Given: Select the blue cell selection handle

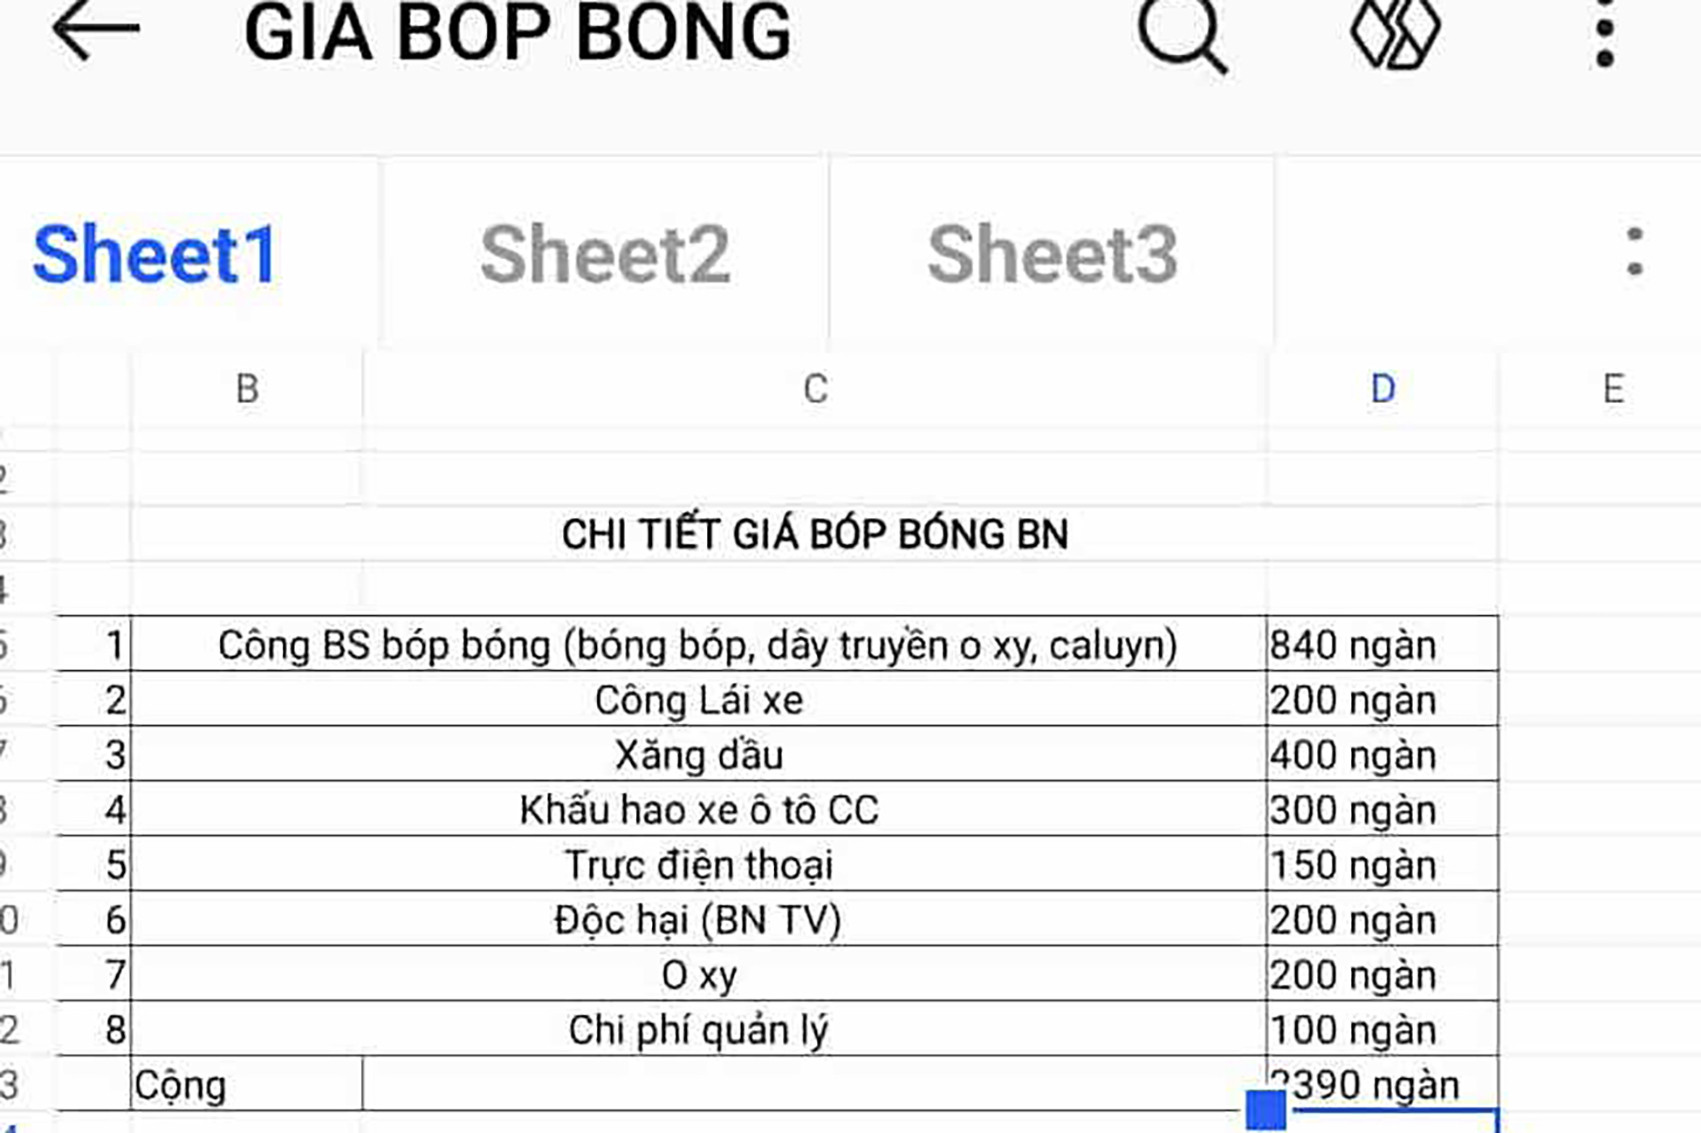Looking at the screenshot, I should point(1266,1109).
